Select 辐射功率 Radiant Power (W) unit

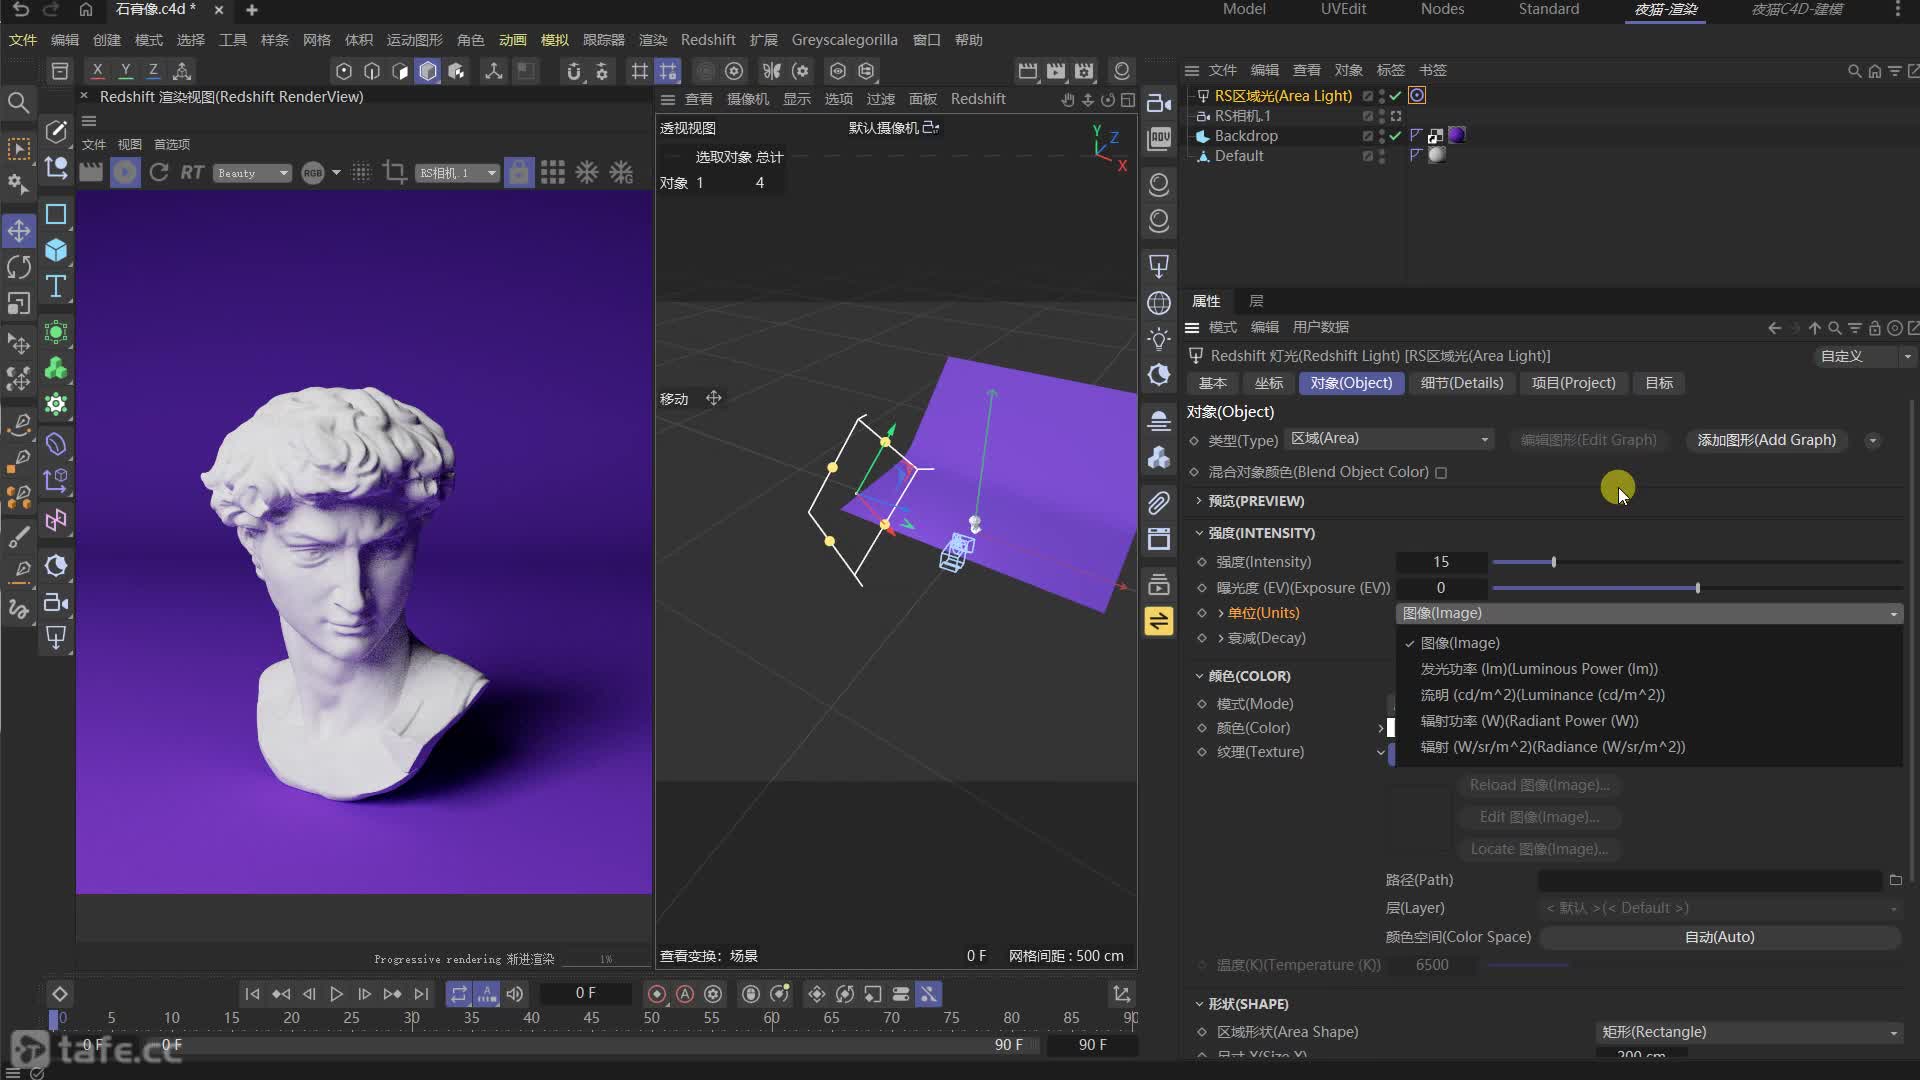pos(1529,721)
